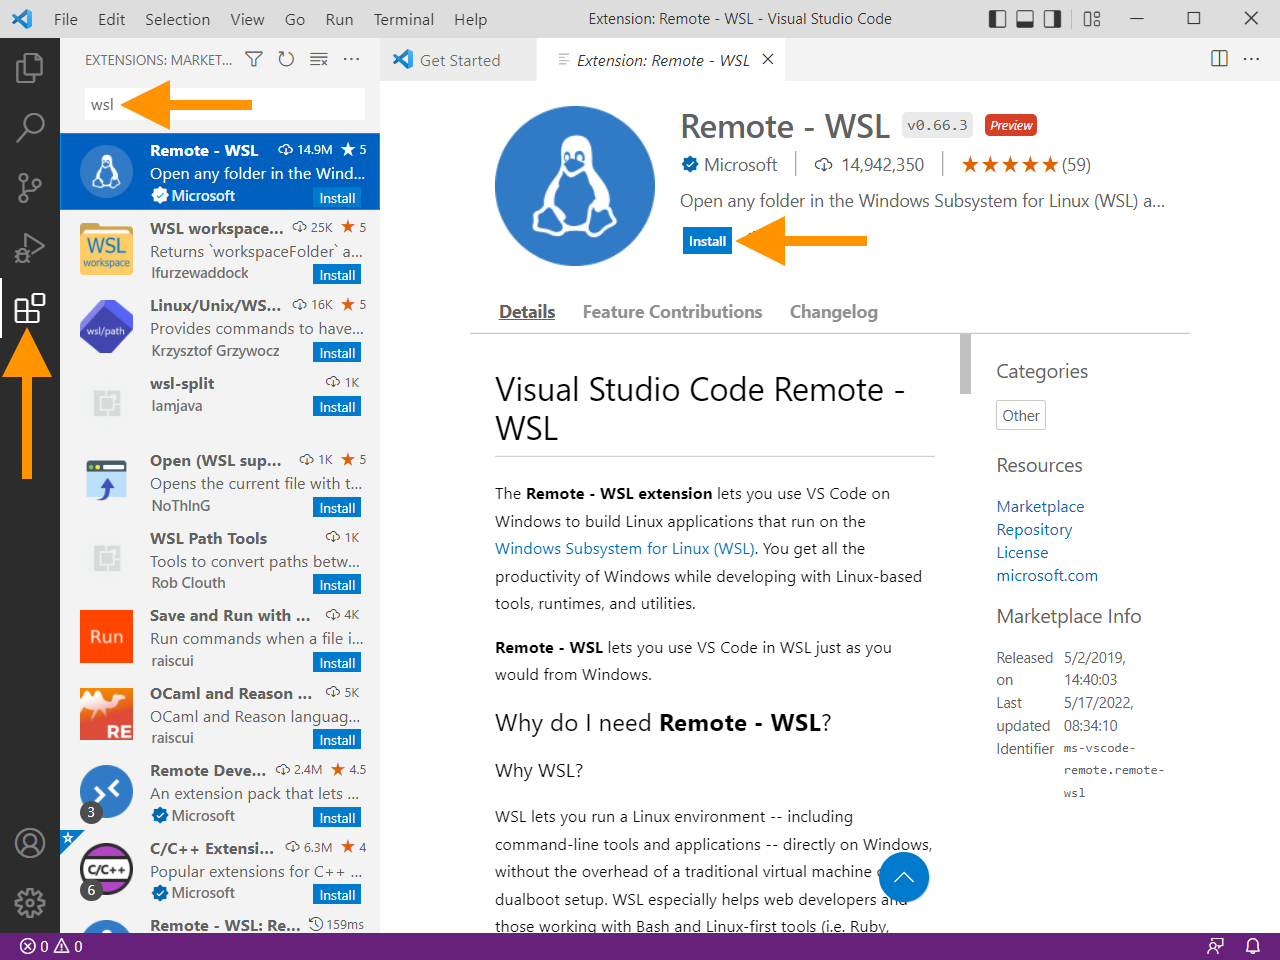The image size is (1280, 960).
Task: Click the Other category tag
Action: [x=1021, y=416]
